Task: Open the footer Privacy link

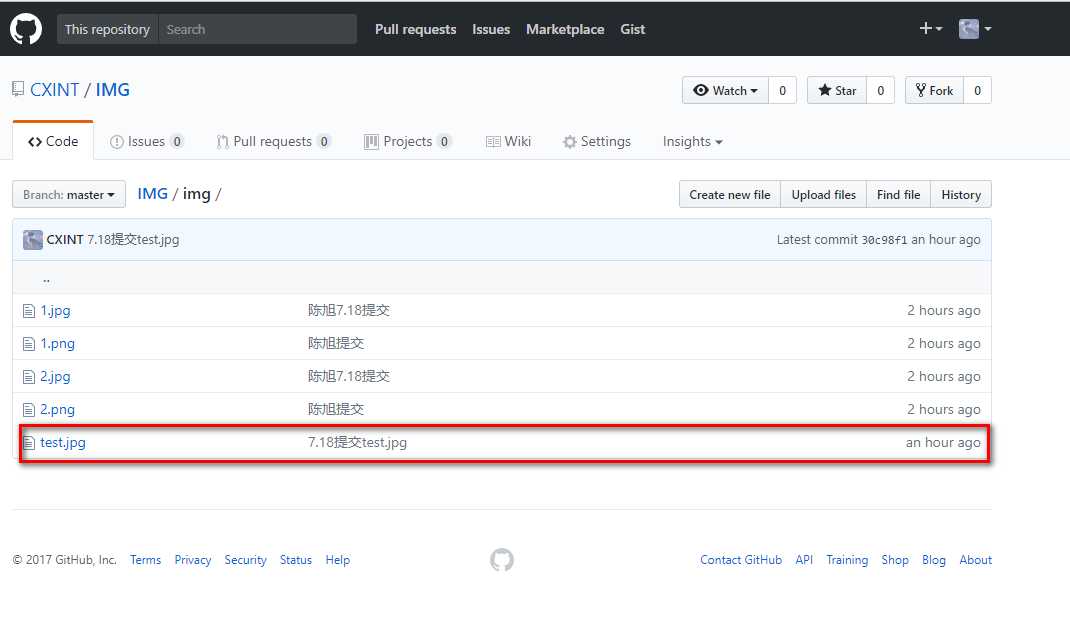Action: tap(192, 560)
